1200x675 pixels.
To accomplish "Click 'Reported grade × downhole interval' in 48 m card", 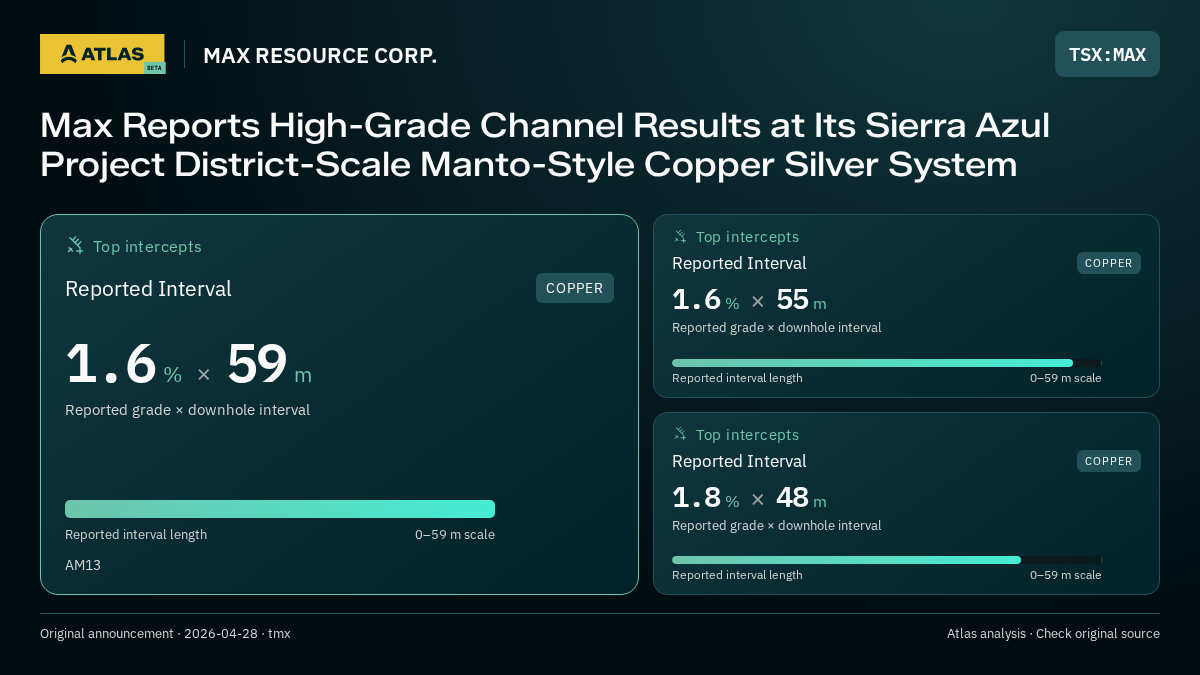I will coord(777,526).
